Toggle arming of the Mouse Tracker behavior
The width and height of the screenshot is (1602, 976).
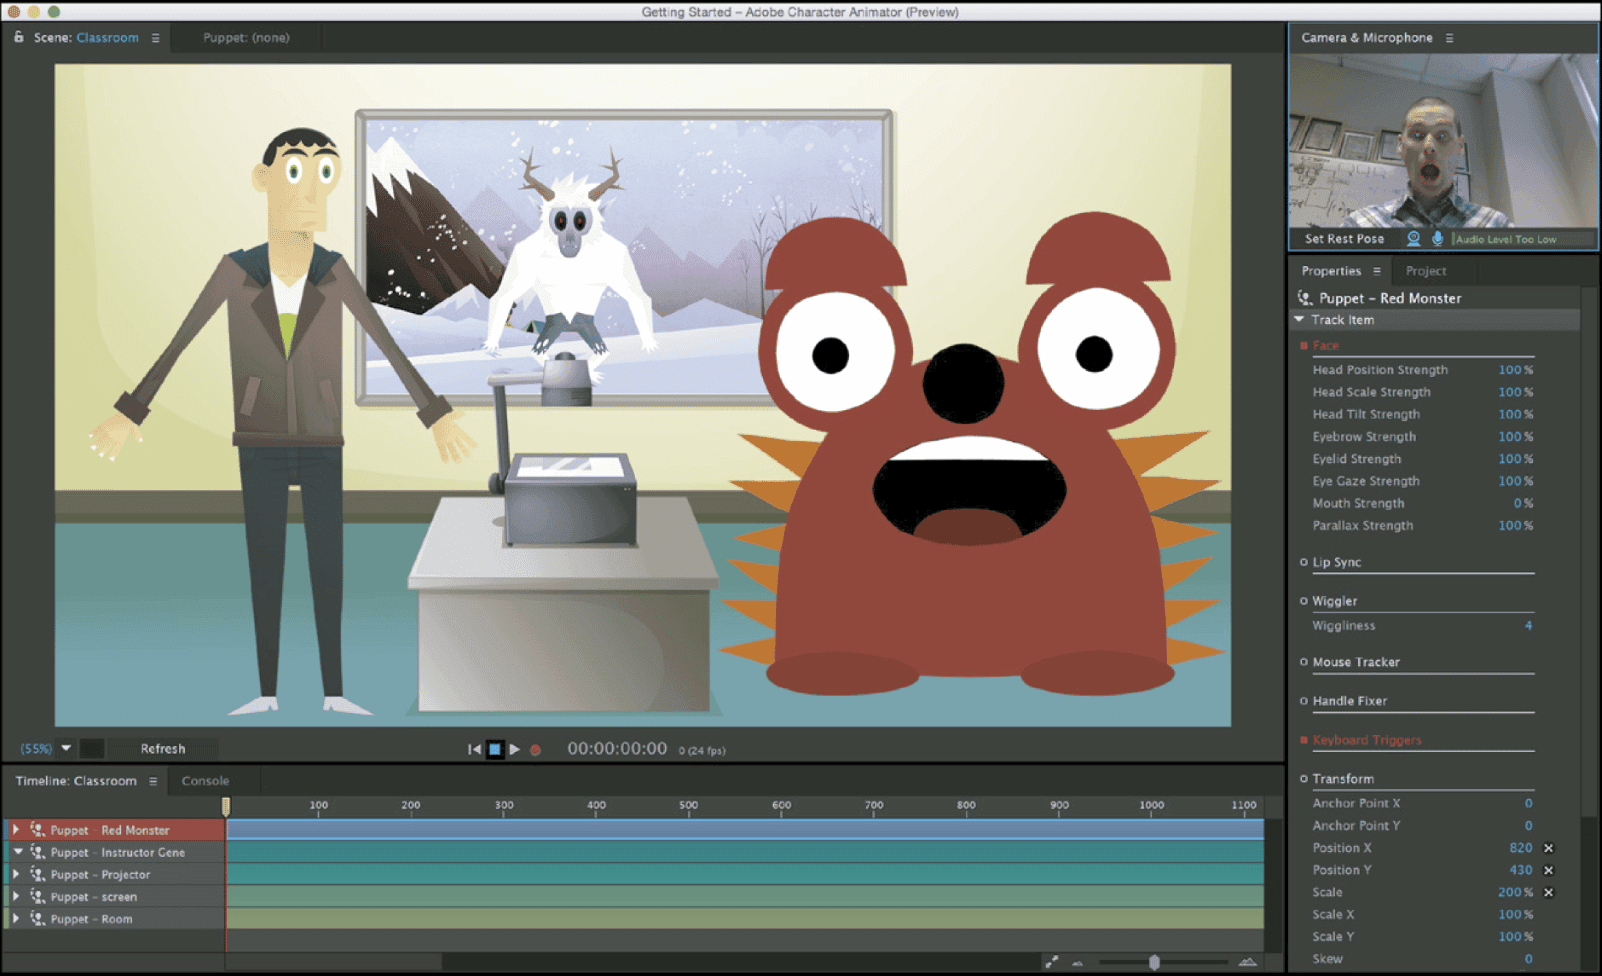tap(1303, 662)
